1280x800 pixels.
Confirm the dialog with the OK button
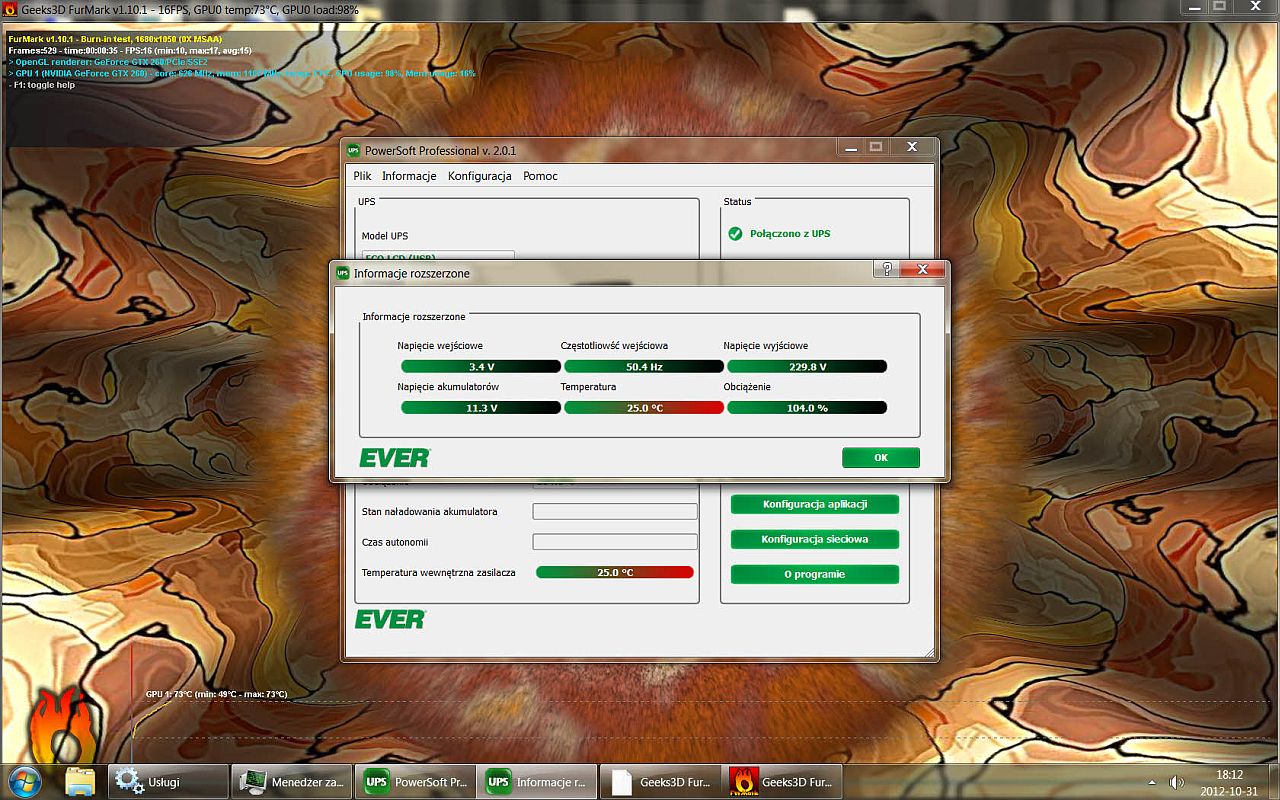point(881,458)
